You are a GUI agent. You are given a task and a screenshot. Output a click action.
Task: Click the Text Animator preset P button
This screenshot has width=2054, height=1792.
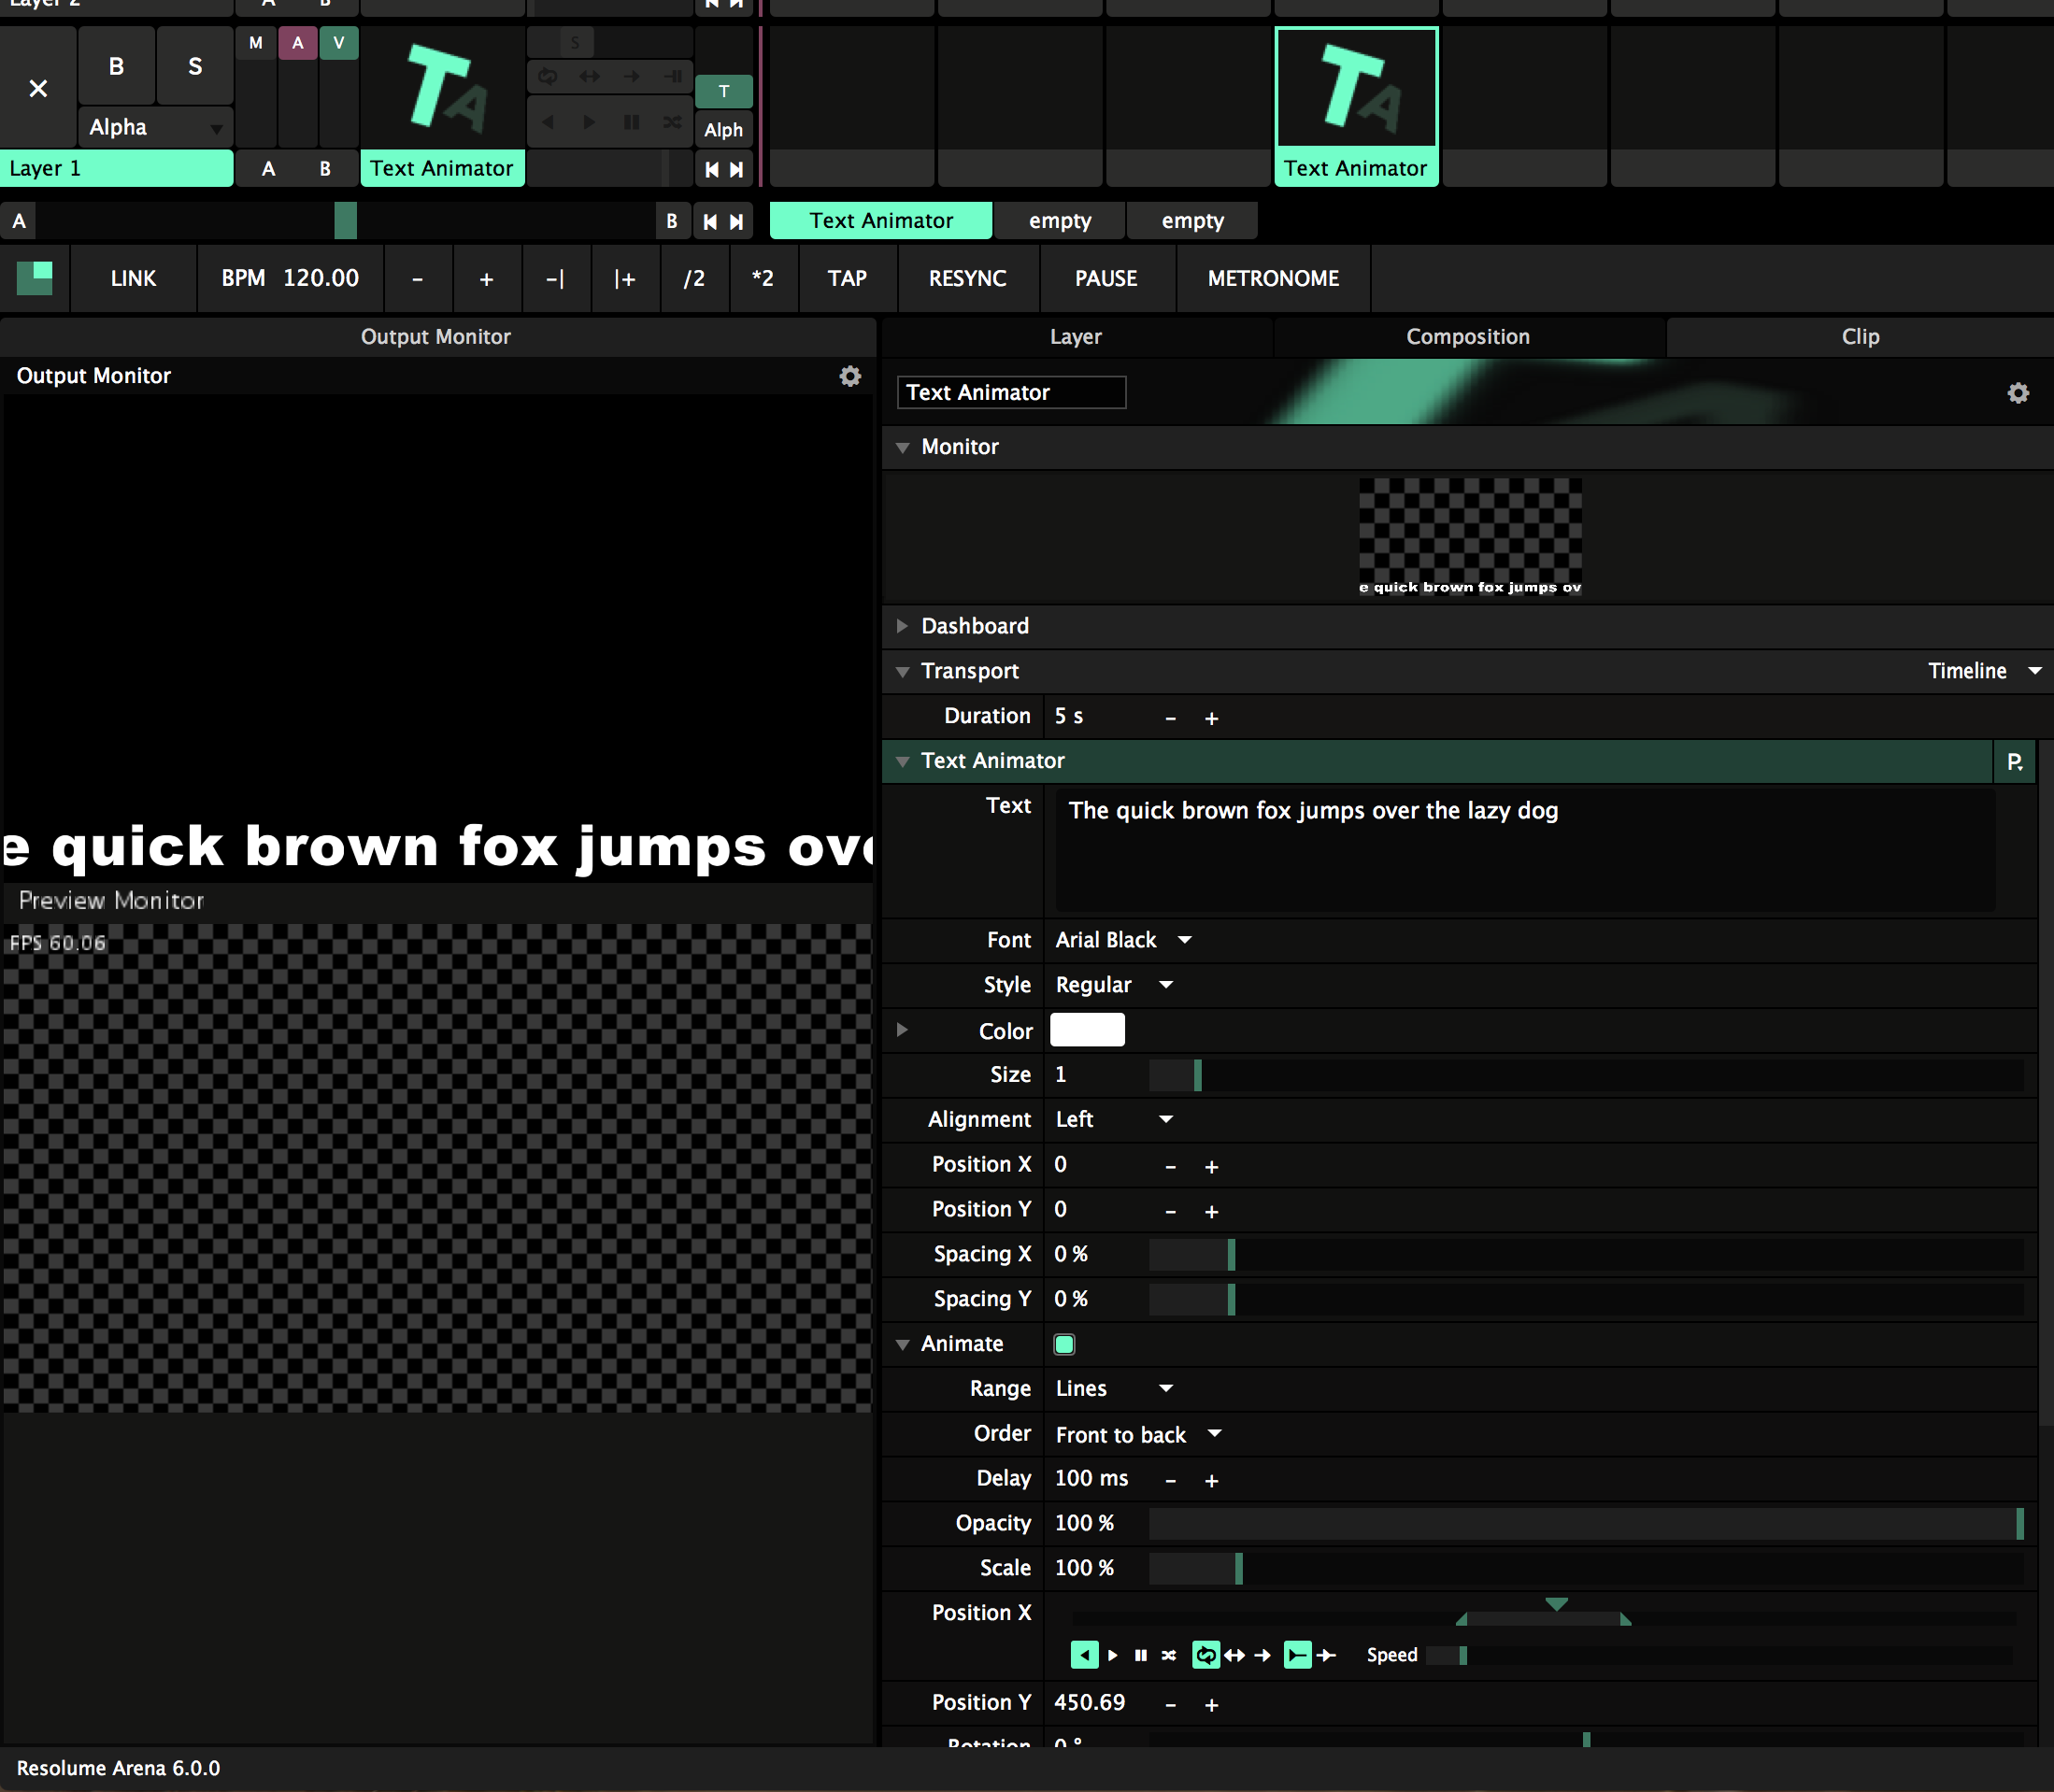pos(2014,761)
